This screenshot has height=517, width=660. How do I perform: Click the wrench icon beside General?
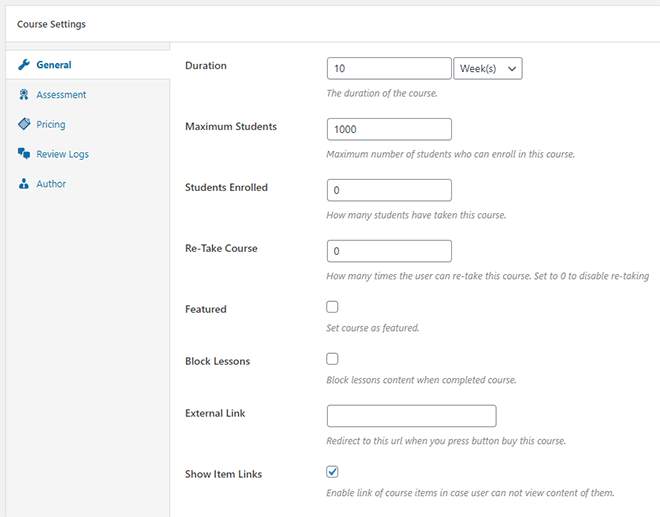[24, 65]
